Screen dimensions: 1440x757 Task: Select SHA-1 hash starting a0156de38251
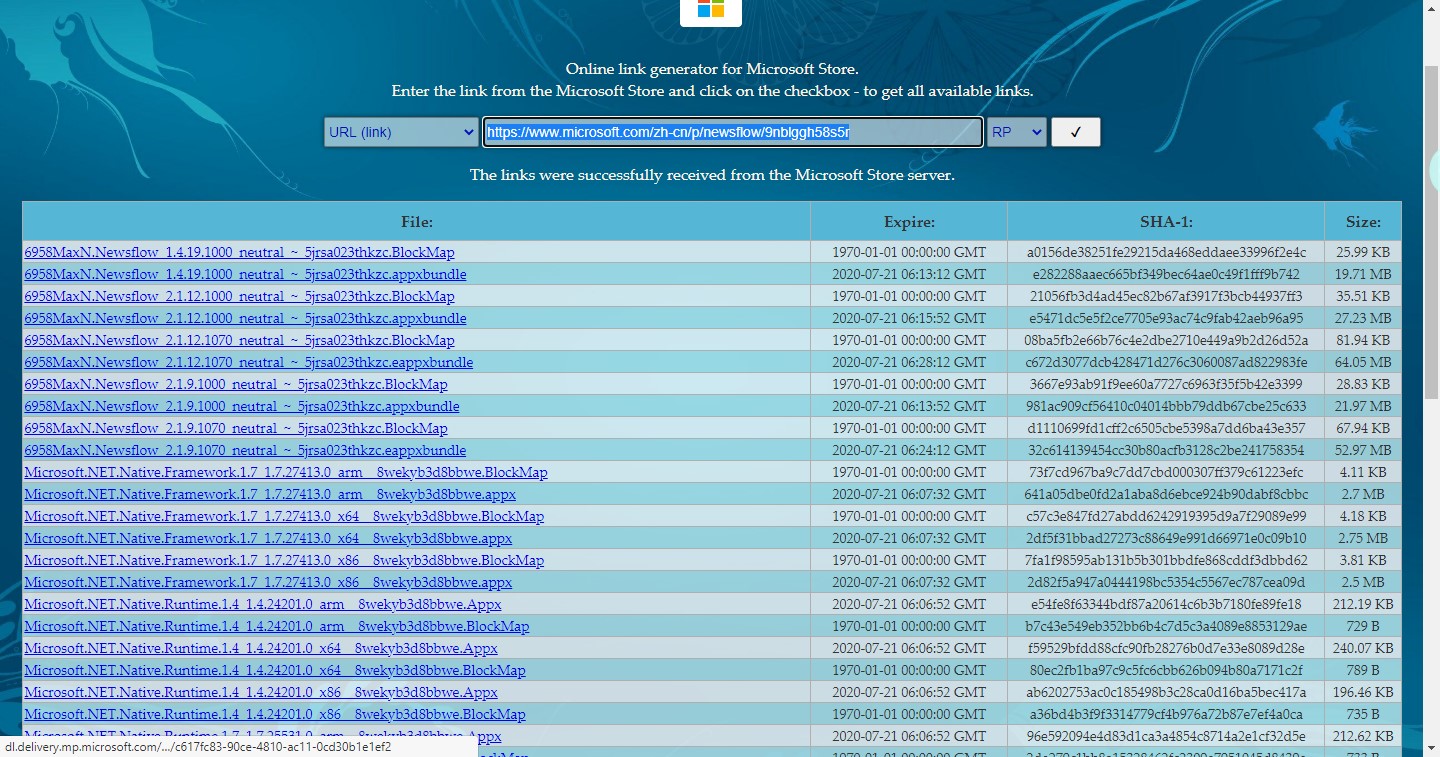pyautogui.click(x=1166, y=252)
